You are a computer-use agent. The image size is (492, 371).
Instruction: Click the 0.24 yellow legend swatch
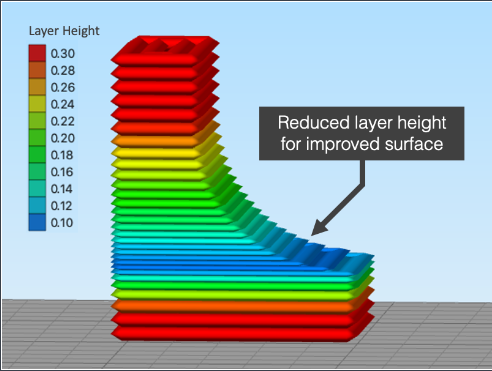(x=37, y=104)
